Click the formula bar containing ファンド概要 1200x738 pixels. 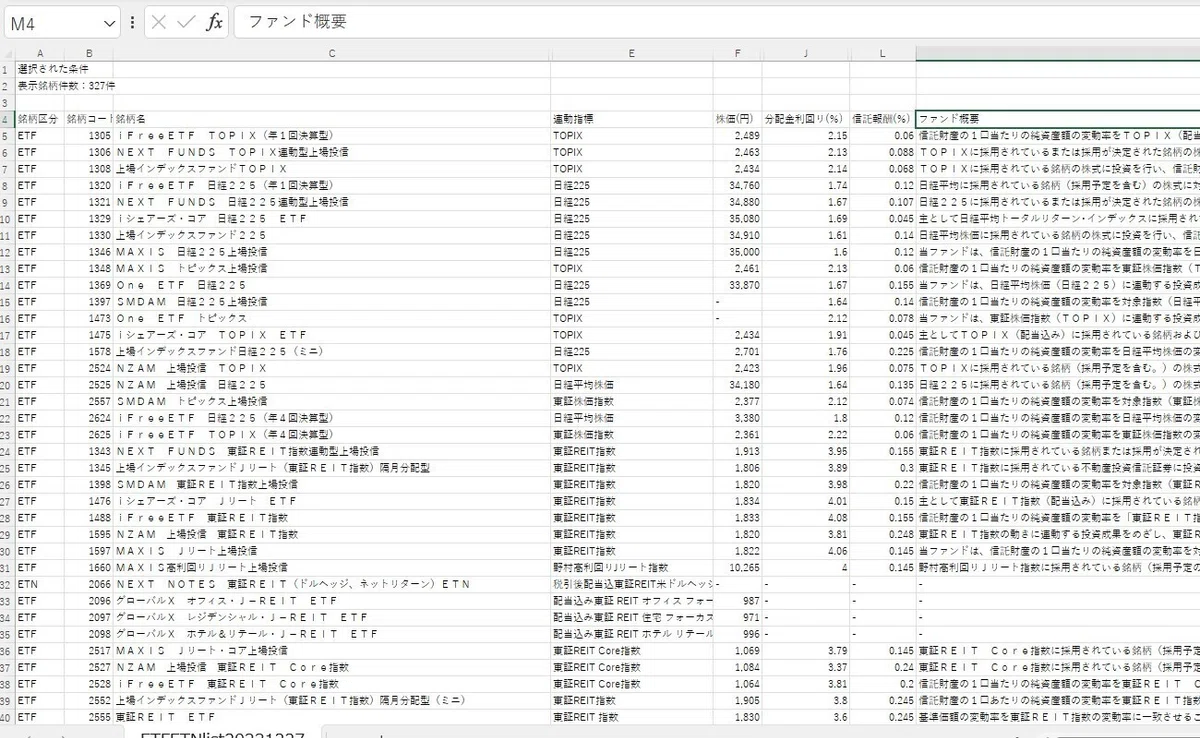[716, 22]
